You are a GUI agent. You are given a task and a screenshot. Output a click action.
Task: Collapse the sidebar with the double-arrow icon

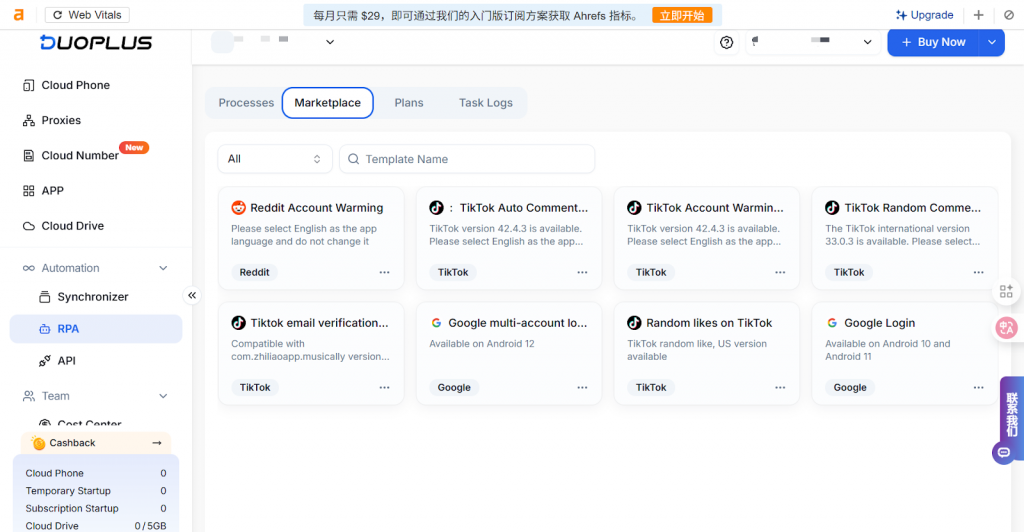pos(192,295)
